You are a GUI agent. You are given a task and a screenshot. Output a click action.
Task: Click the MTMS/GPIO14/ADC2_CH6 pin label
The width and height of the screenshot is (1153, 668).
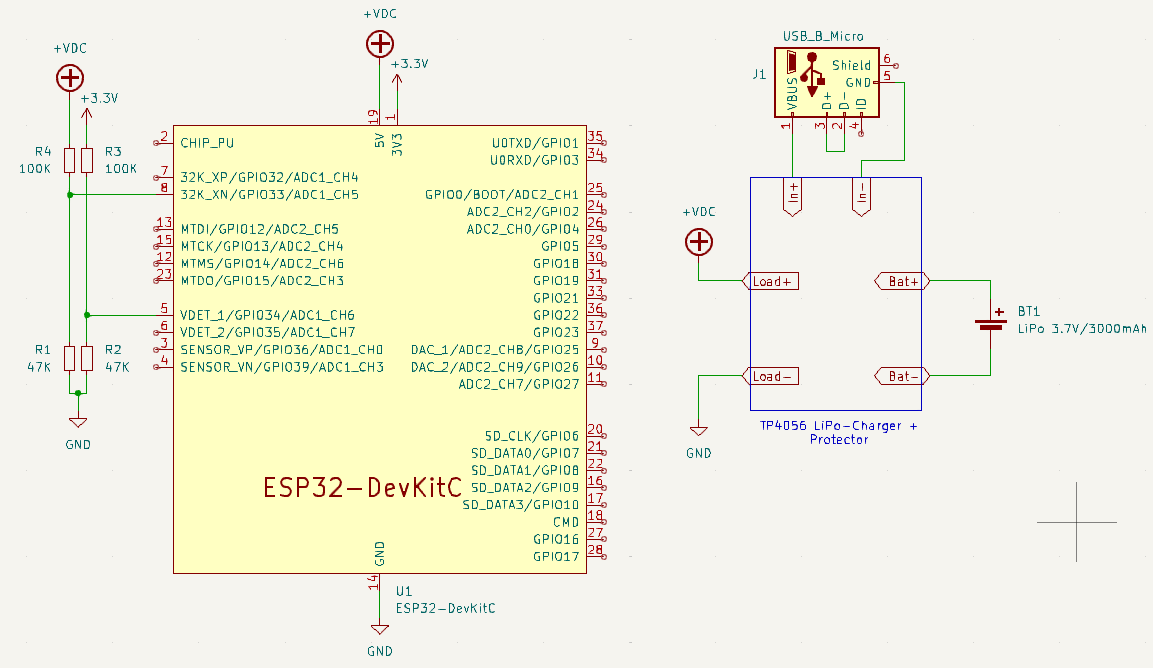point(262,263)
